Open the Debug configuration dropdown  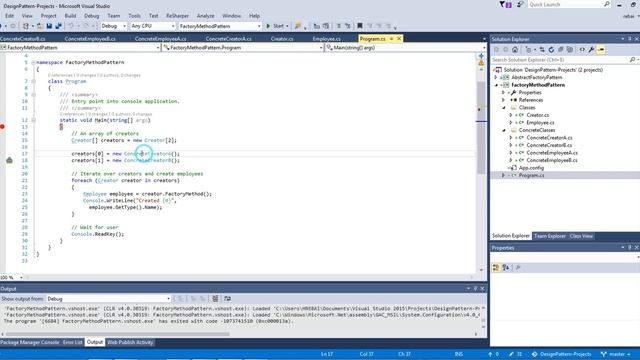pos(113,26)
